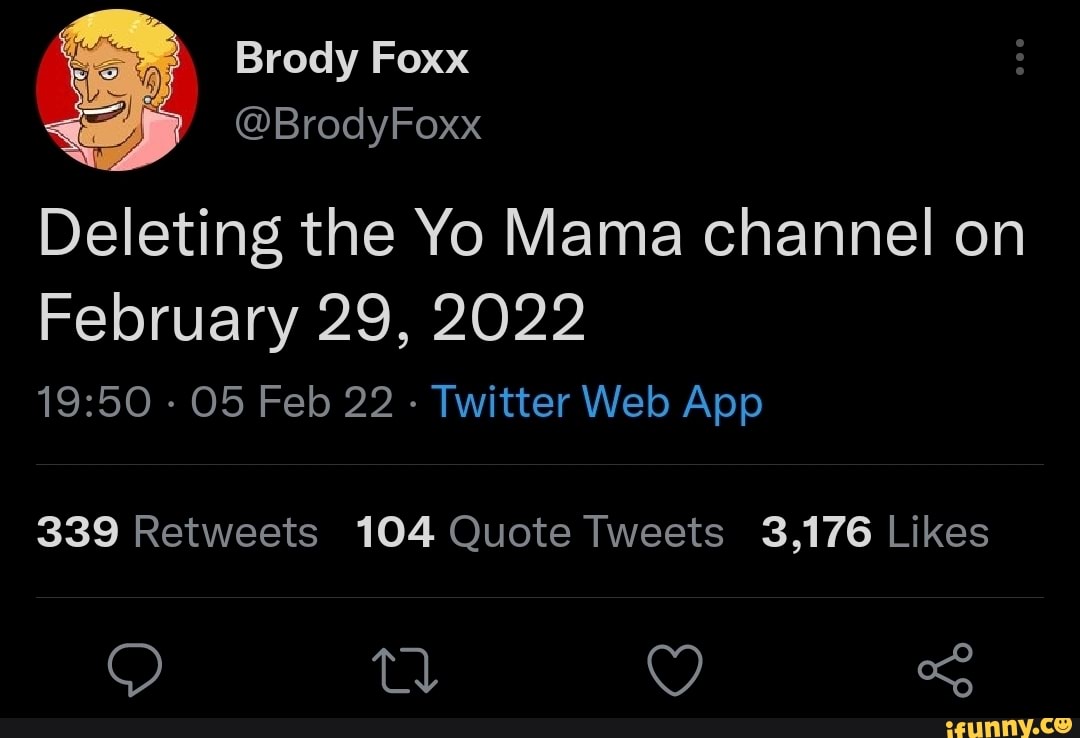Image resolution: width=1080 pixels, height=738 pixels.
Task: Click the "February 29, 2022" tweet text
Action: tap(311, 320)
